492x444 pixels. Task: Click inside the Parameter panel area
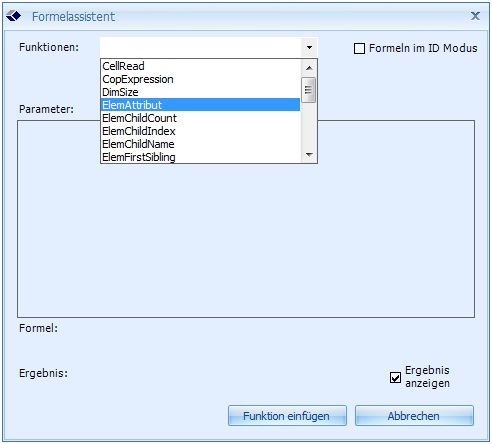coord(246,240)
